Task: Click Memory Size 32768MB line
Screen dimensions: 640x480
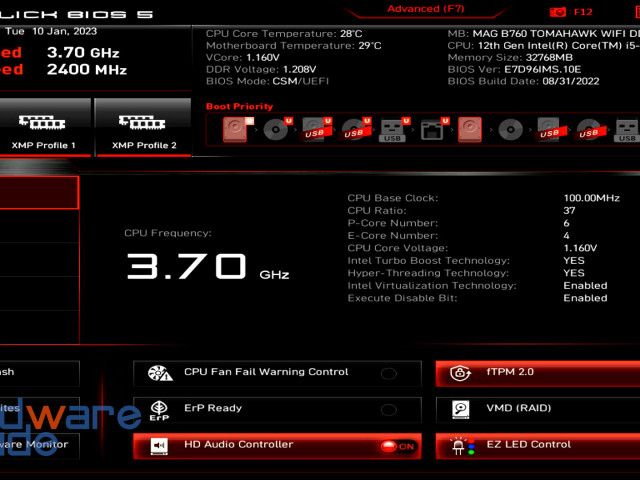Action: coord(510,57)
